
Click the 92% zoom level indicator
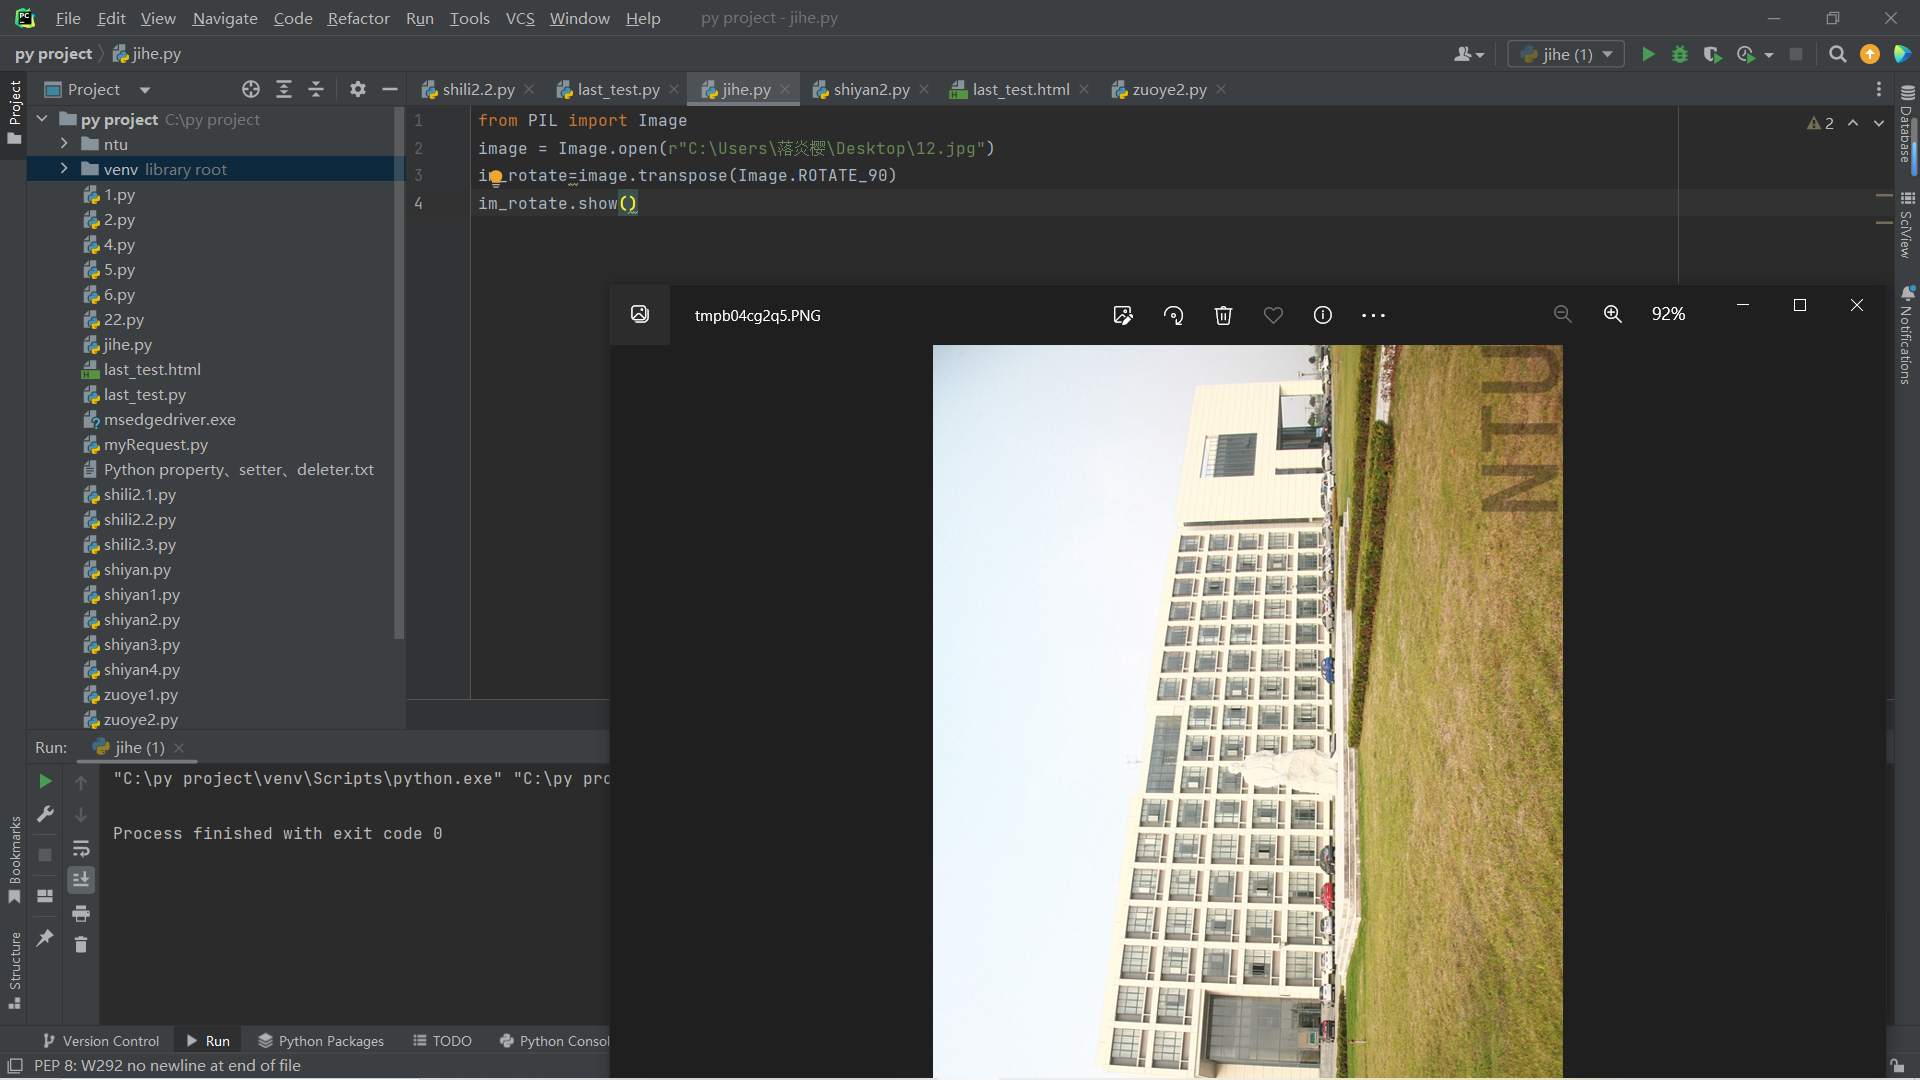(x=1668, y=313)
